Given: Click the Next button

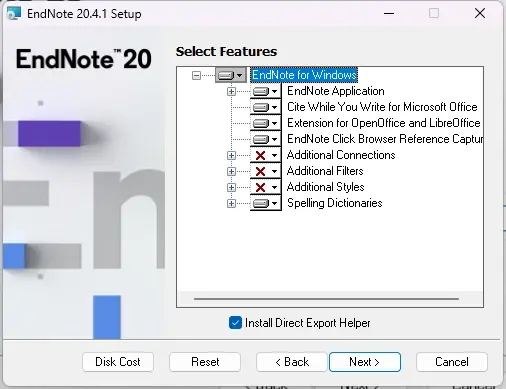Looking at the screenshot, I should [365, 362].
